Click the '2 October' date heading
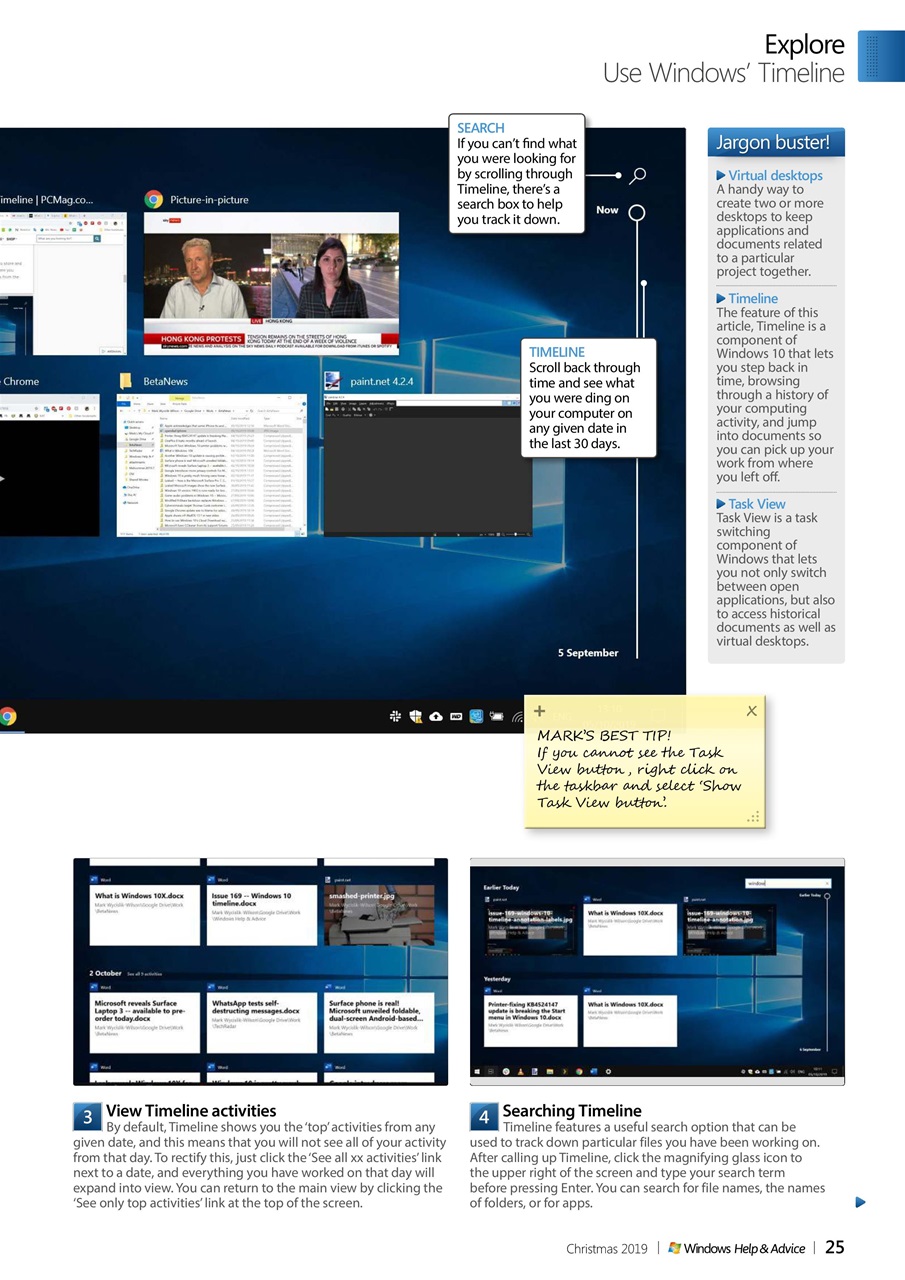The width and height of the screenshot is (905, 1280). (105, 973)
